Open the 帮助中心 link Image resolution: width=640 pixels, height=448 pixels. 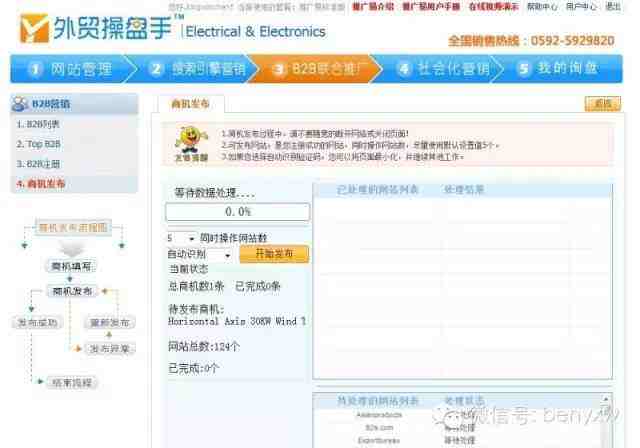click(542, 7)
